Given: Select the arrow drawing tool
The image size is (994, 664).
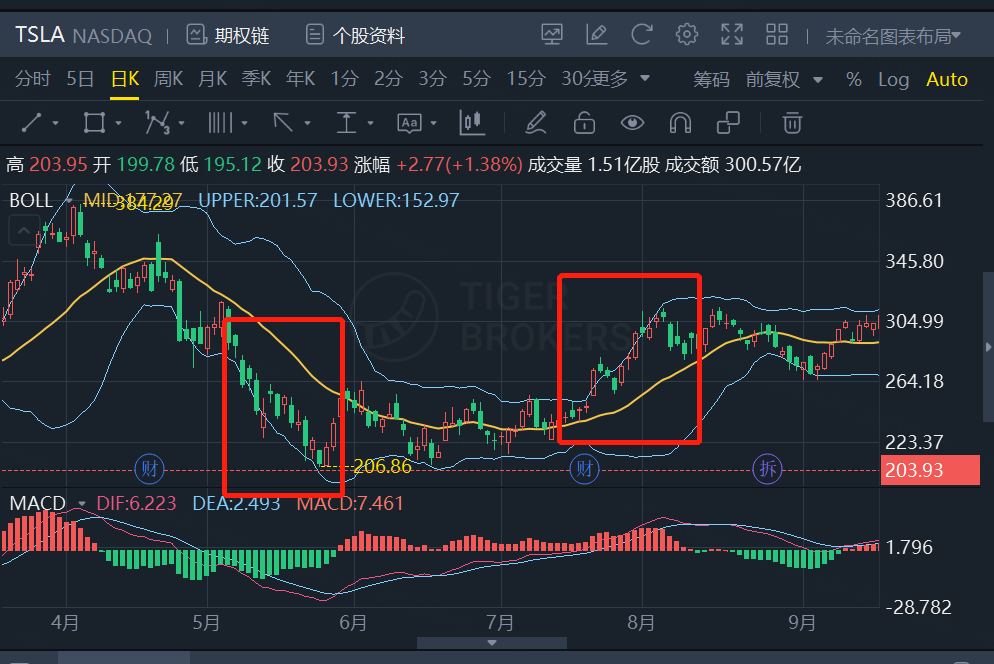Looking at the screenshot, I should (283, 122).
